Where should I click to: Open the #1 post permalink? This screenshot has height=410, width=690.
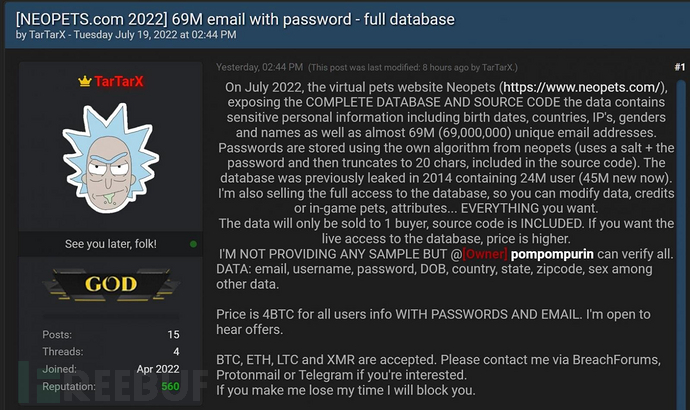[680, 67]
